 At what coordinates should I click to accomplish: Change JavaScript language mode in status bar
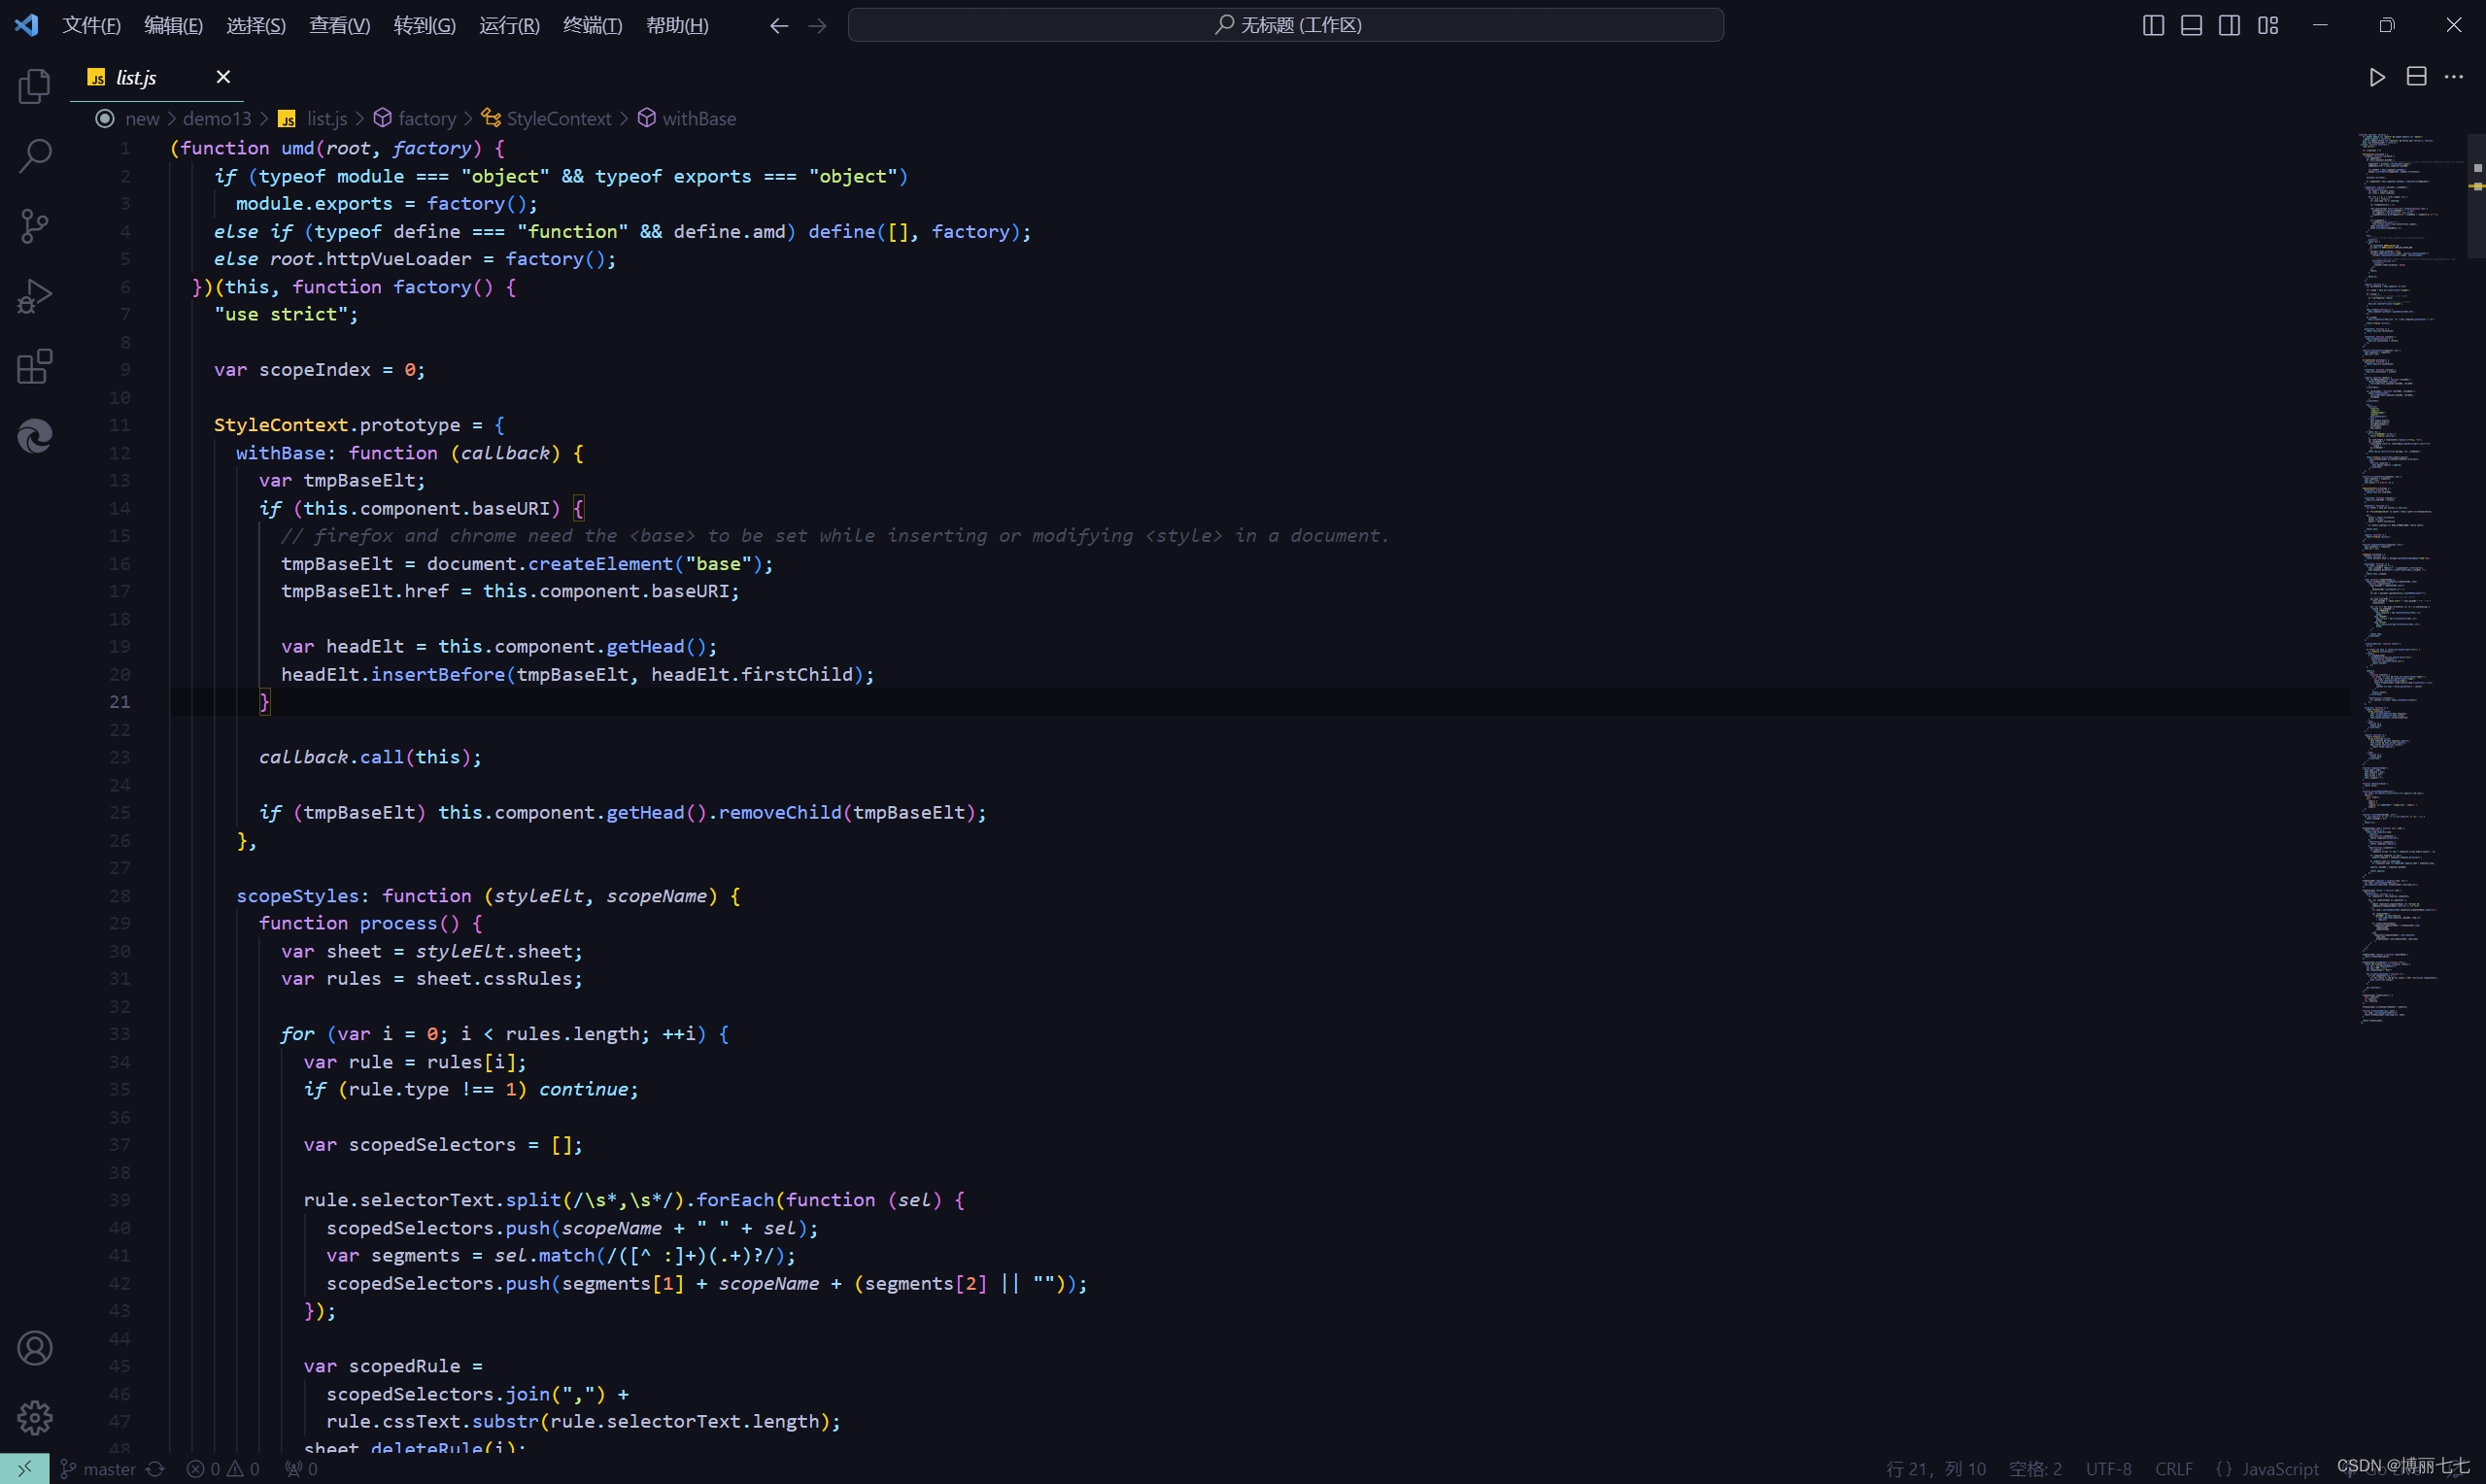pyautogui.click(x=2279, y=1469)
